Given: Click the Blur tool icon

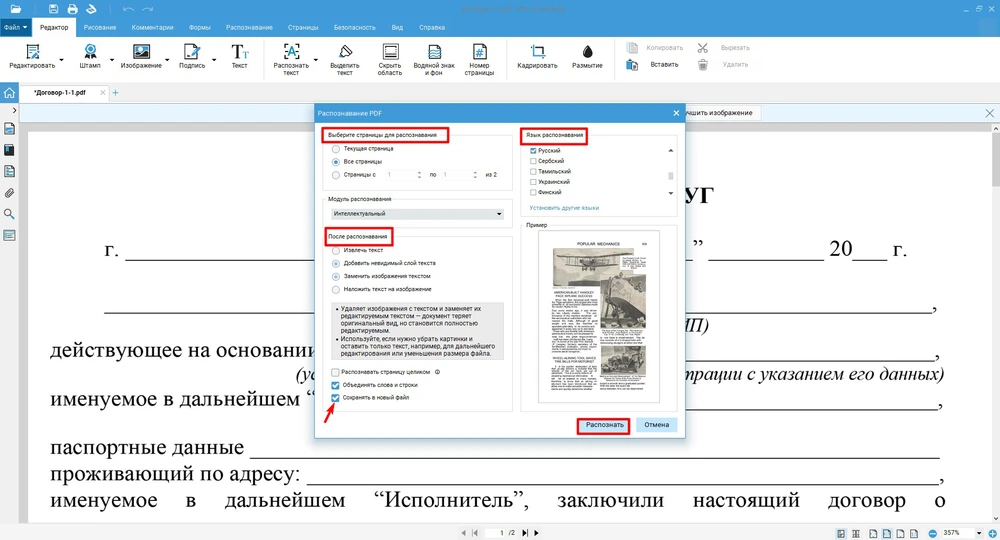Looking at the screenshot, I should 587,52.
